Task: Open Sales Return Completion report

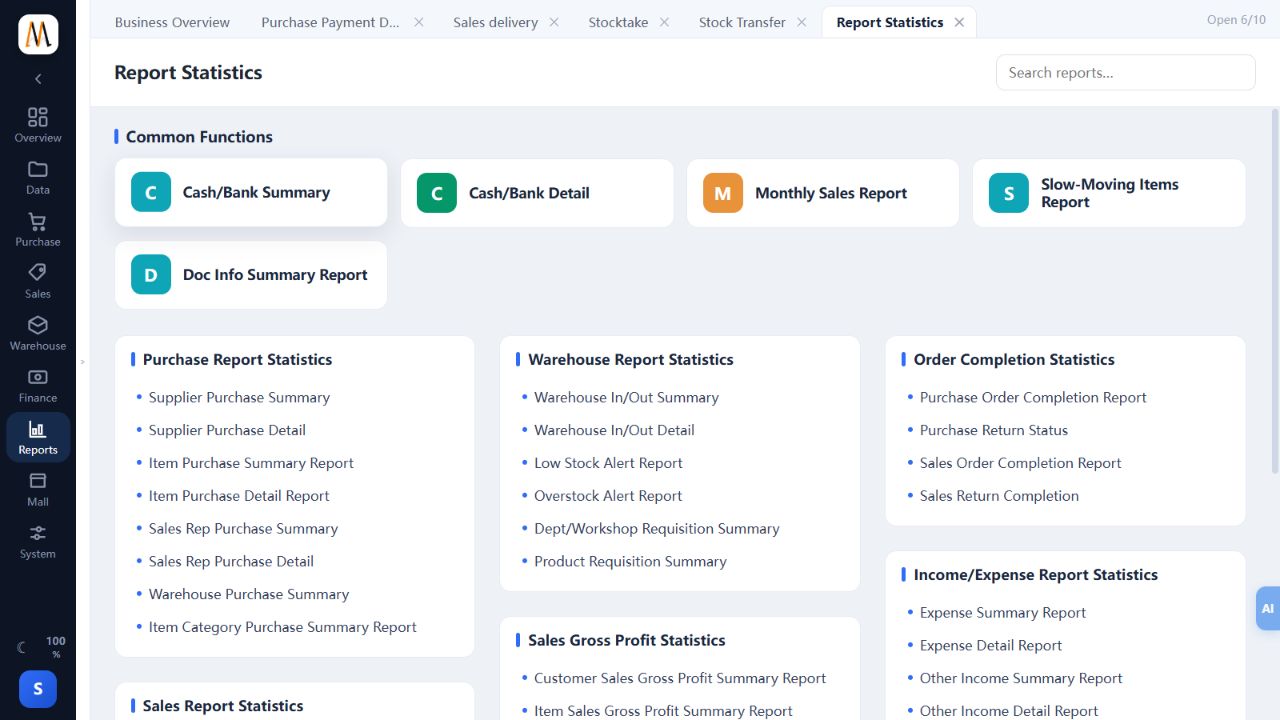Action: tap(999, 496)
